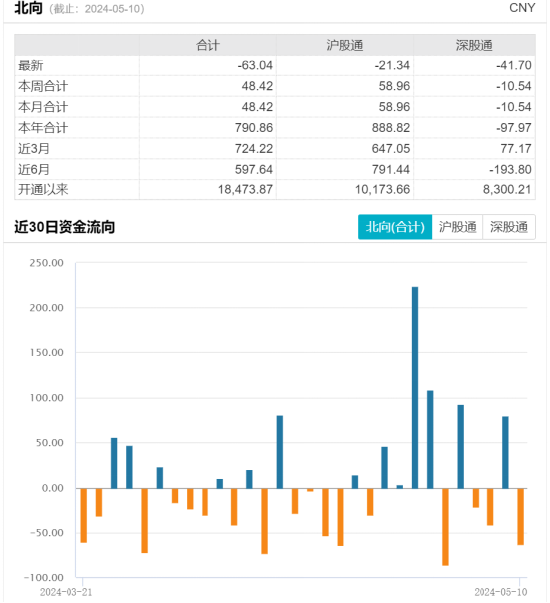
Task: Click the 0.00 y-axis label
Action: click(x=53, y=488)
